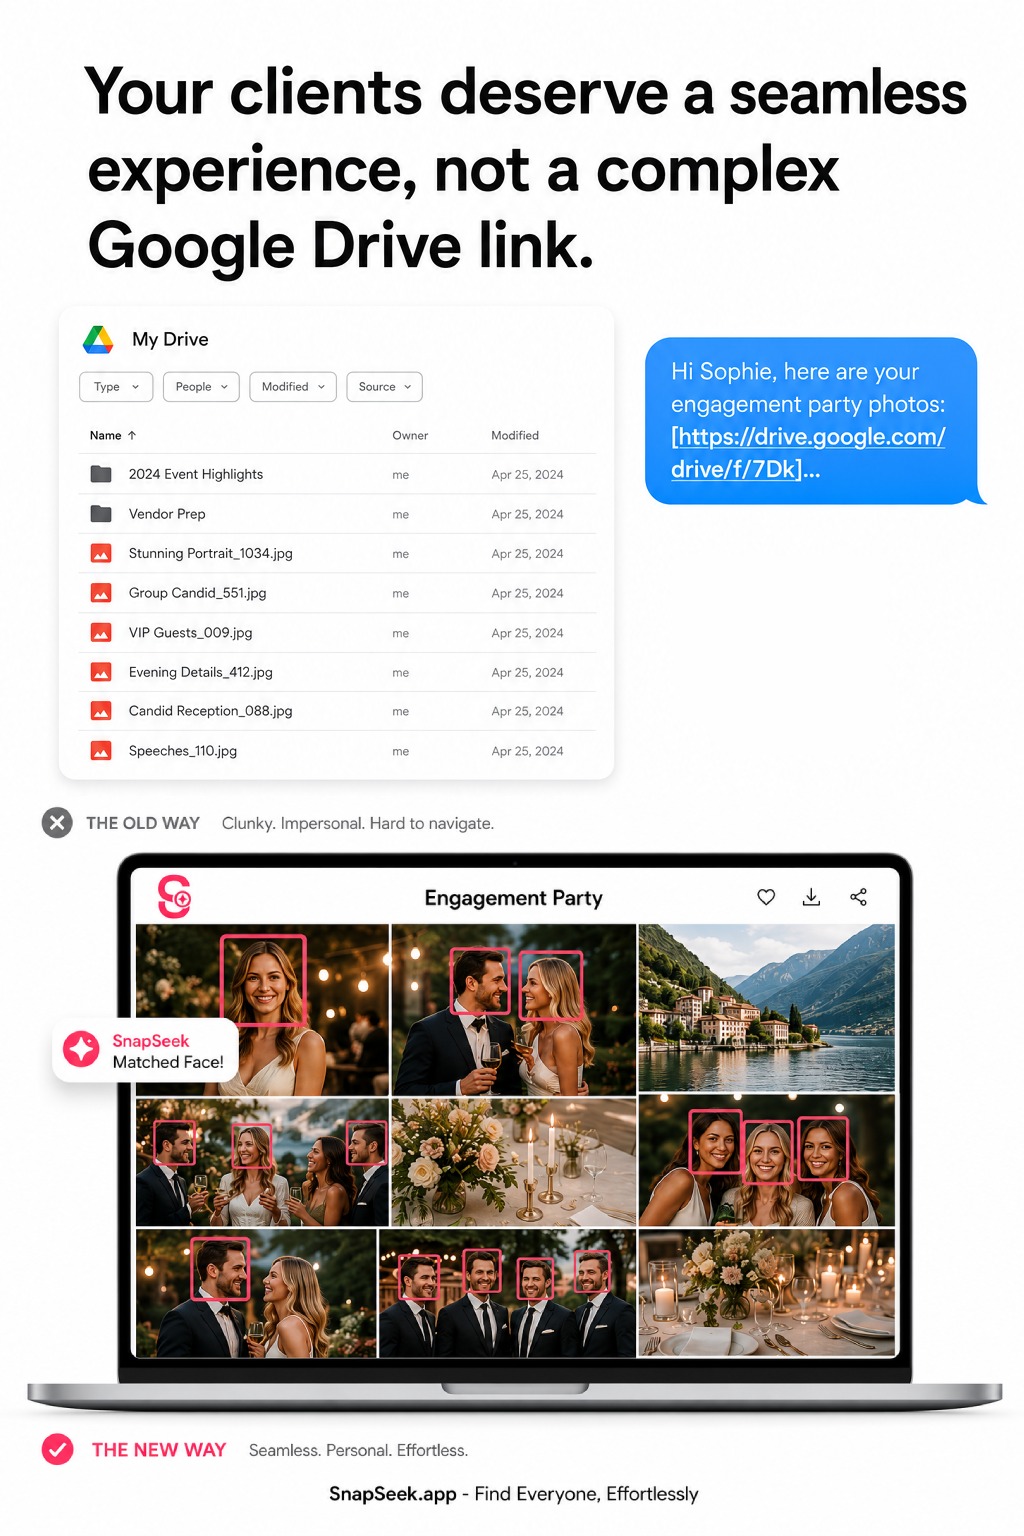
Task: Click the image icon for Speeches_110.jpg
Action: point(101,751)
